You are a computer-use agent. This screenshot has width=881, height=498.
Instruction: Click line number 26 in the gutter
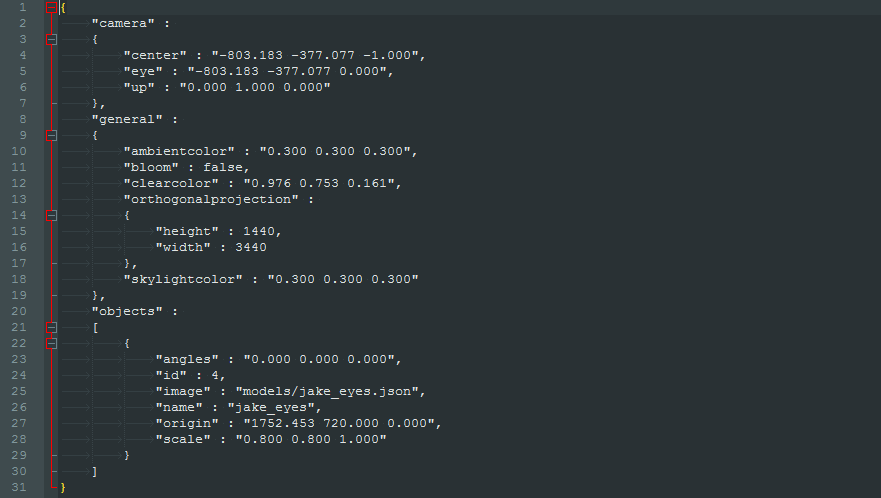22,407
